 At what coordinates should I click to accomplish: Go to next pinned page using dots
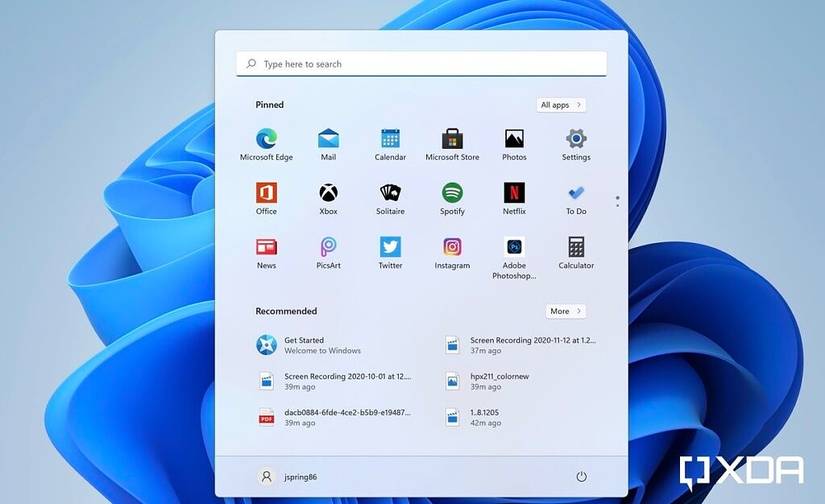click(x=617, y=201)
